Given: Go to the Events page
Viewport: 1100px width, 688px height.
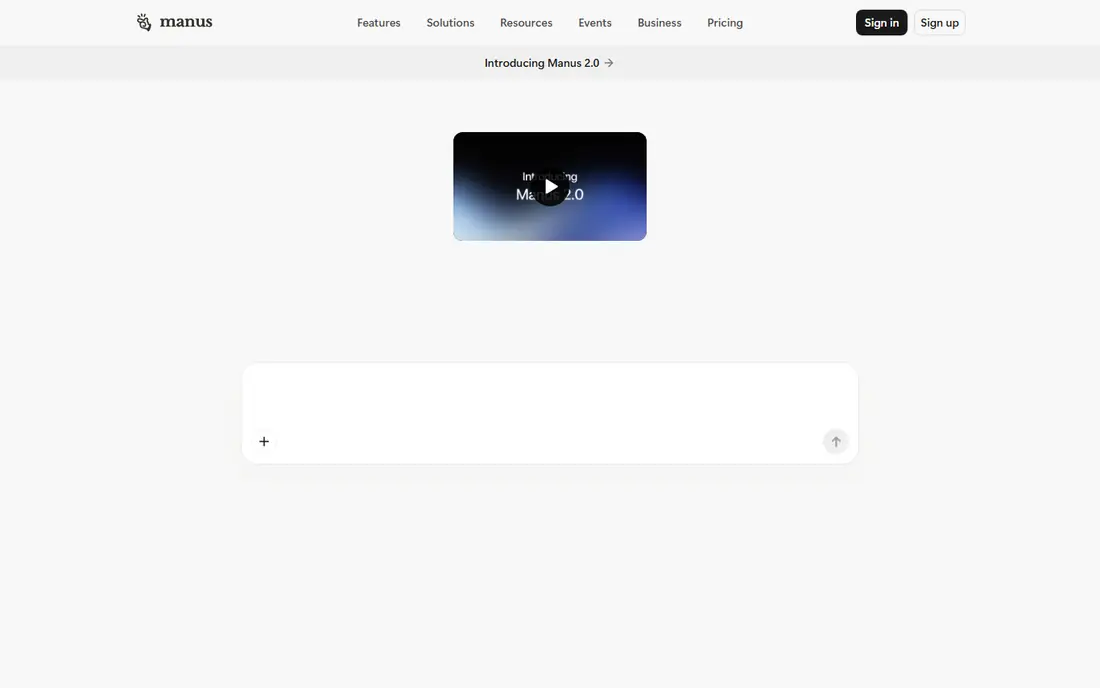Looking at the screenshot, I should [595, 22].
